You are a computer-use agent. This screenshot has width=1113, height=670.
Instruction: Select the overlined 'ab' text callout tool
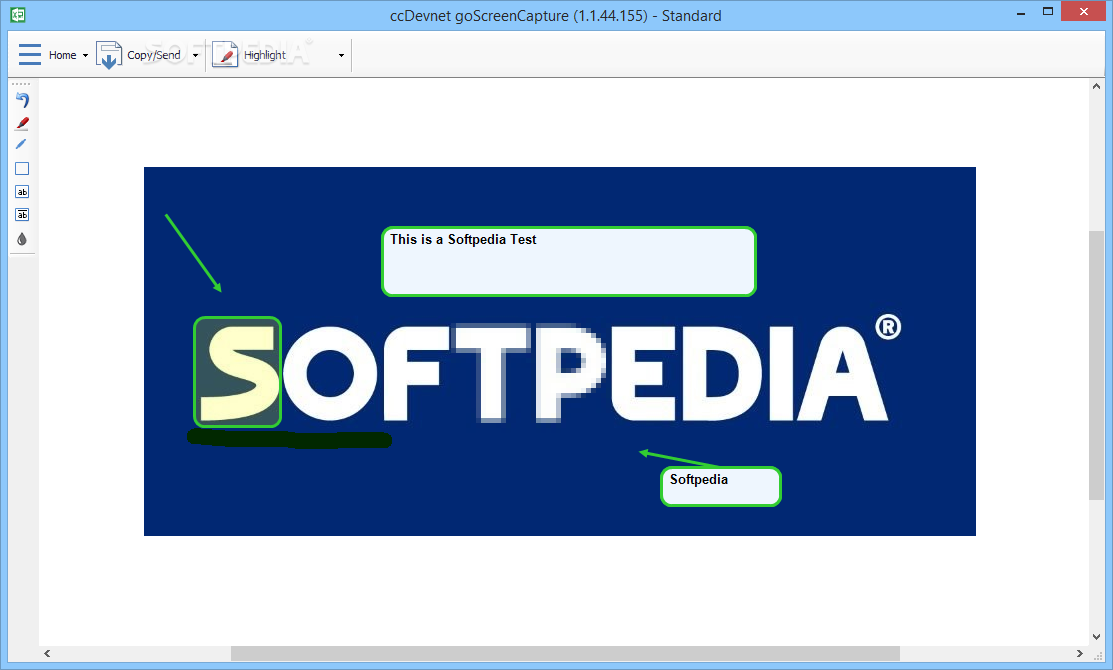coord(22,214)
